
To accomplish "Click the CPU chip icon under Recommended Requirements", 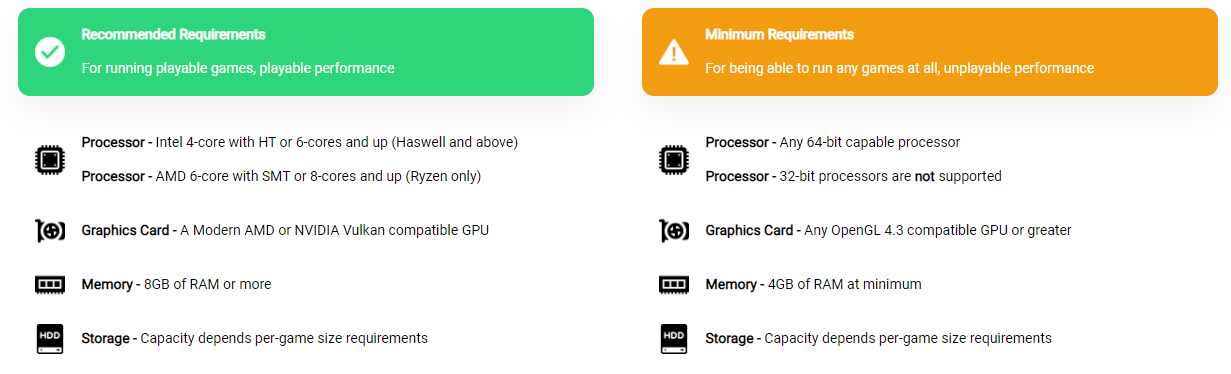I will click(50, 159).
